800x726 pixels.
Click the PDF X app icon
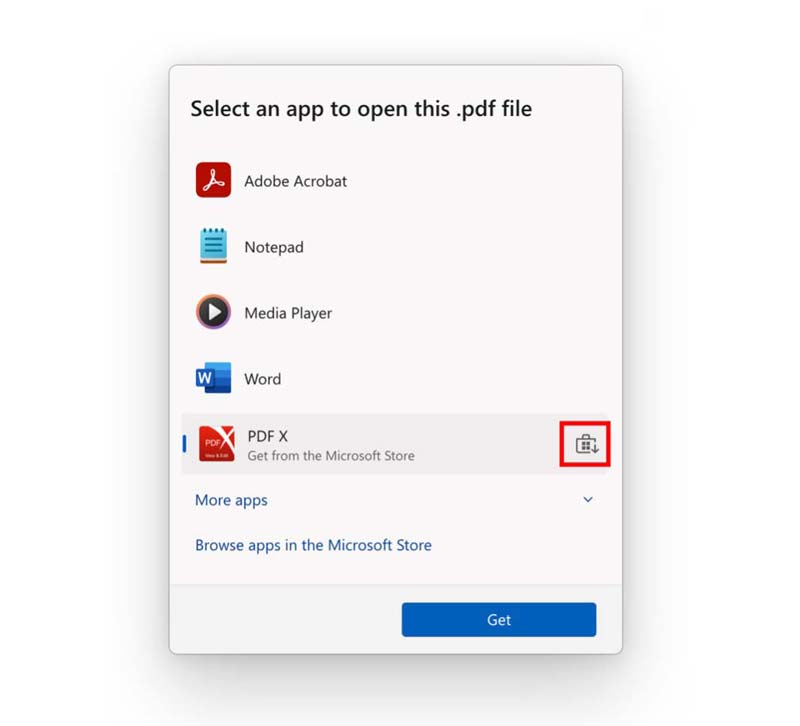pos(217,443)
